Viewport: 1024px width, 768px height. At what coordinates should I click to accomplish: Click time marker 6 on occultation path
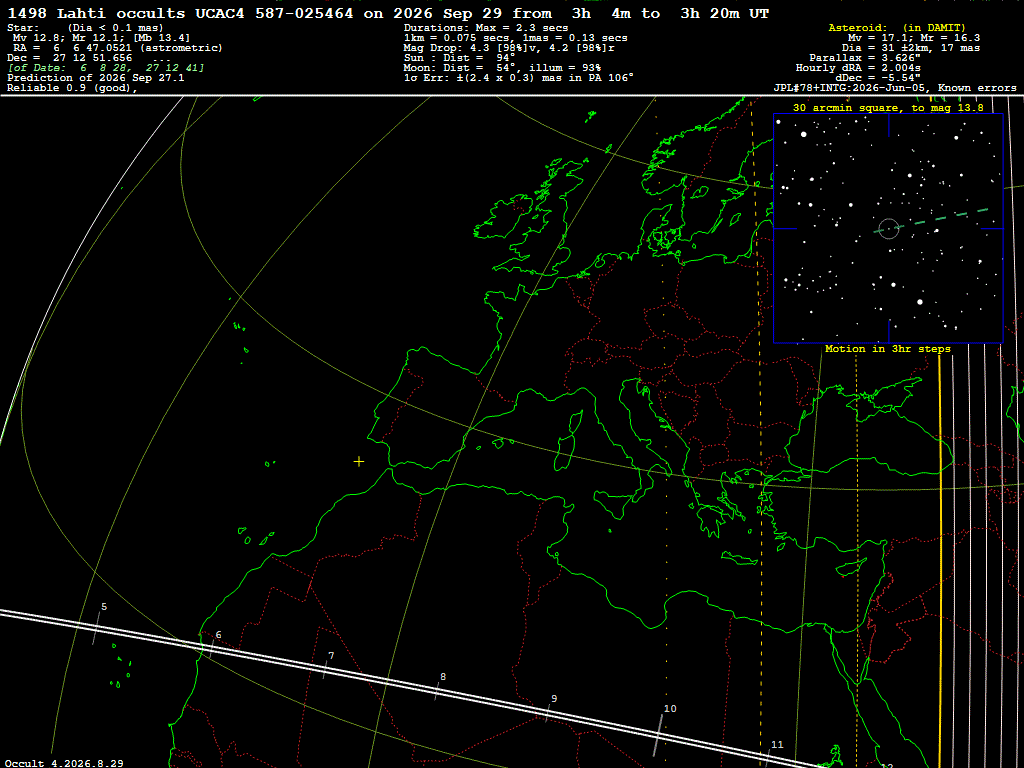coord(218,635)
